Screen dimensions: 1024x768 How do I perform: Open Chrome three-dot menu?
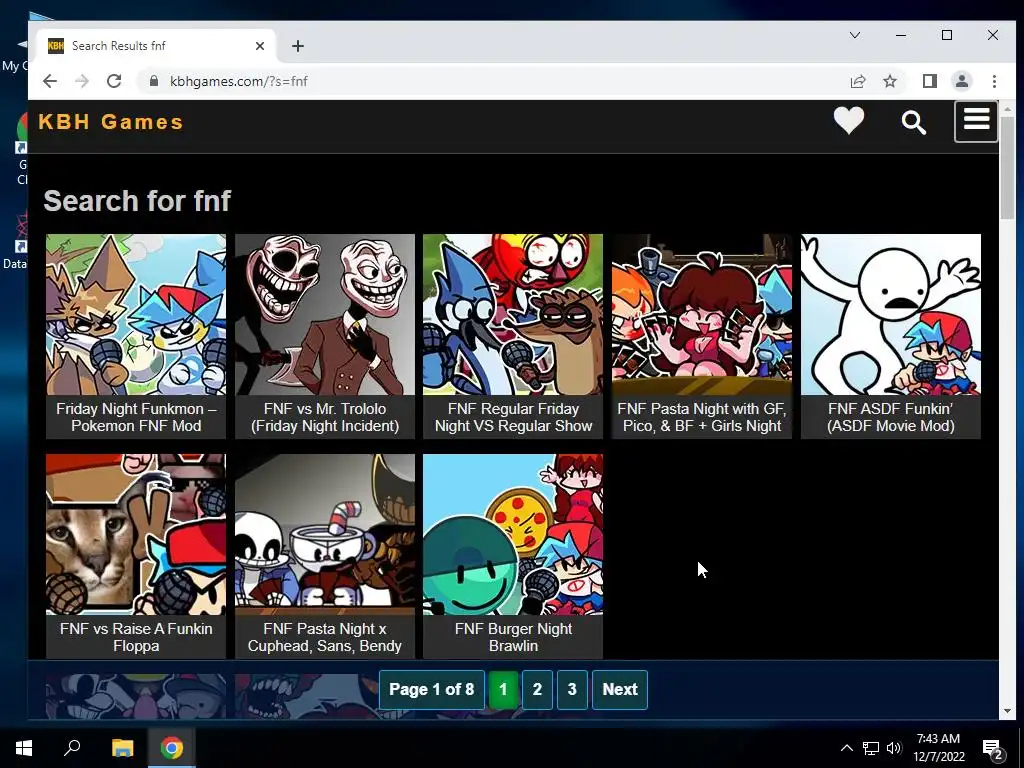click(x=994, y=81)
